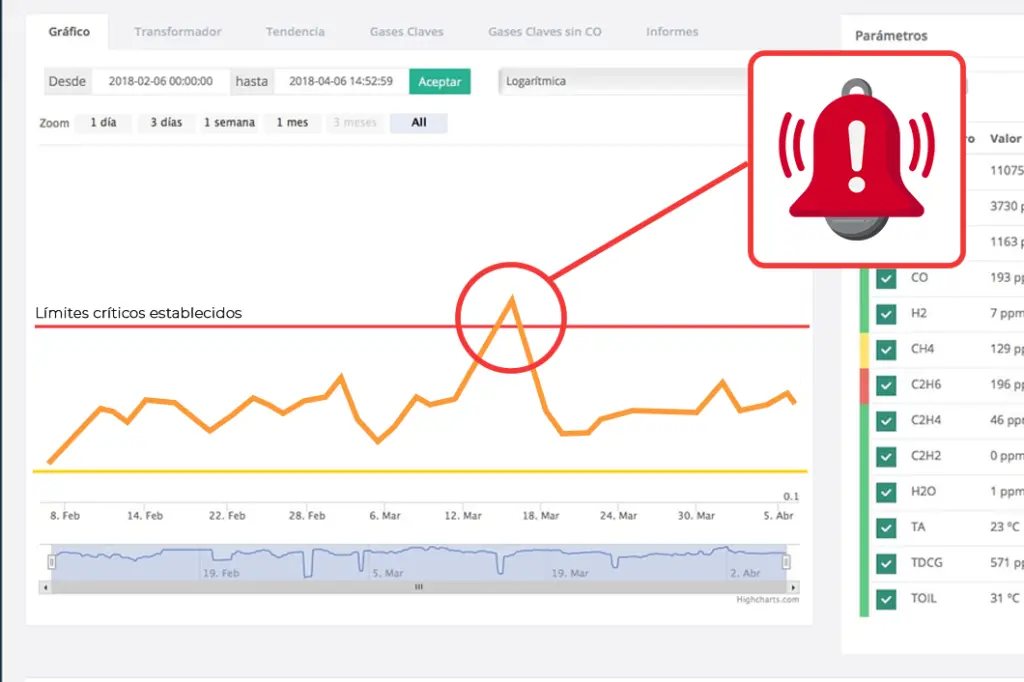
Task: Toggle the CH4 parameter checkbox
Action: tap(886, 350)
